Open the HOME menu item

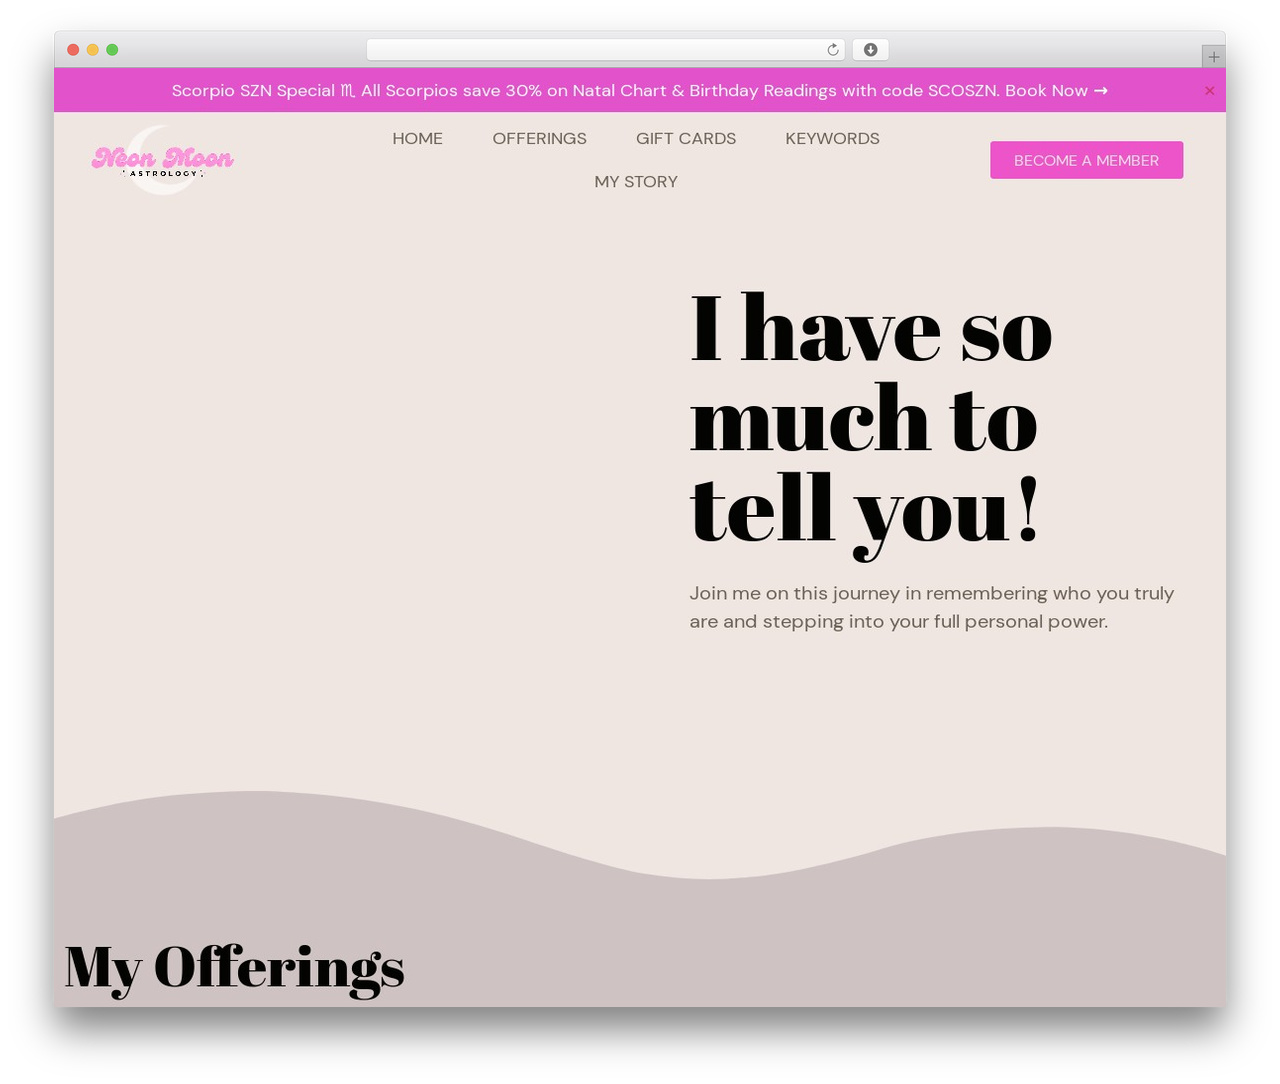coord(417,139)
